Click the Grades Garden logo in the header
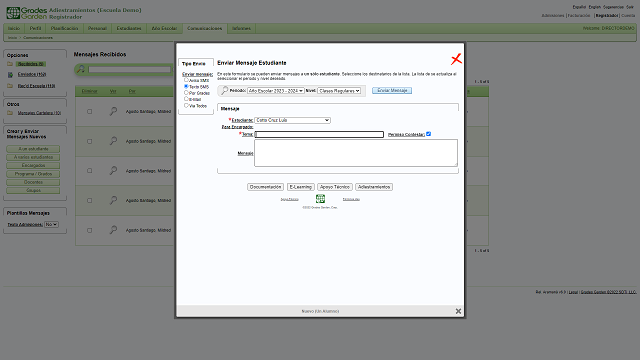 coord(26,13)
